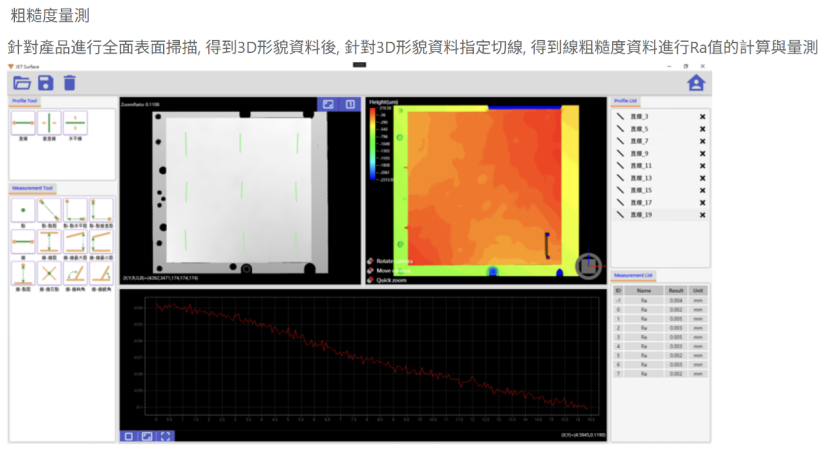Save using the floppy disk icon
830x452 pixels.
46,83
